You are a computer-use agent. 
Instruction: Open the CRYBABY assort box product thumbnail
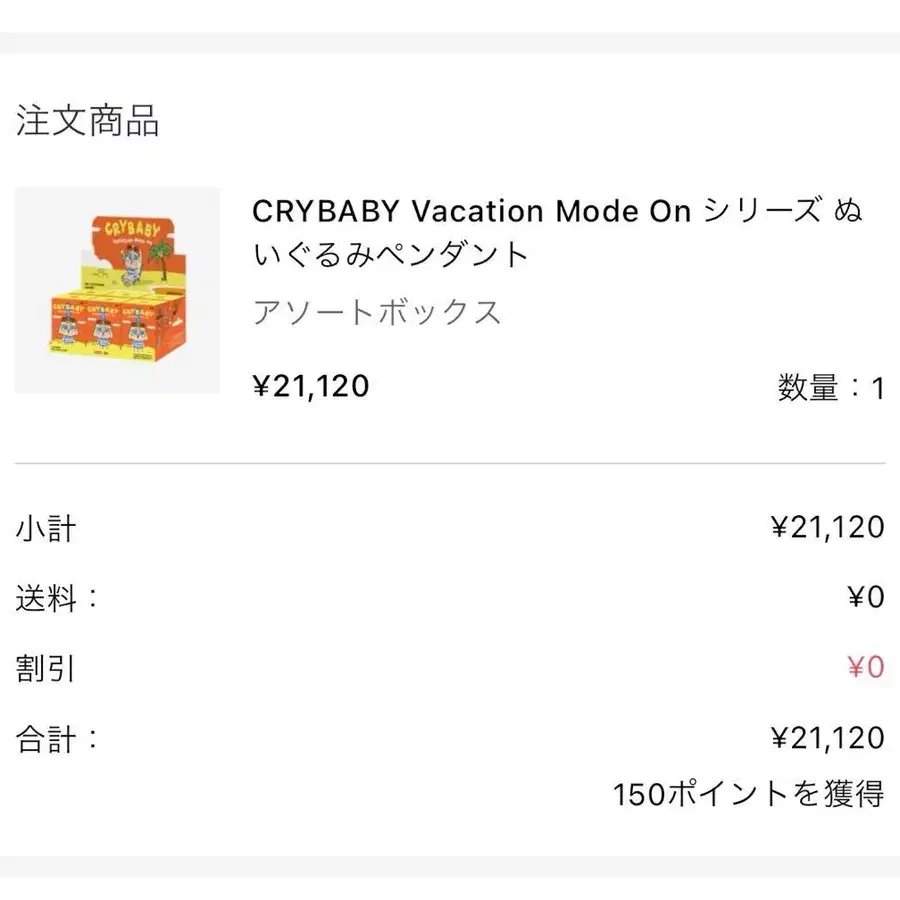click(117, 290)
